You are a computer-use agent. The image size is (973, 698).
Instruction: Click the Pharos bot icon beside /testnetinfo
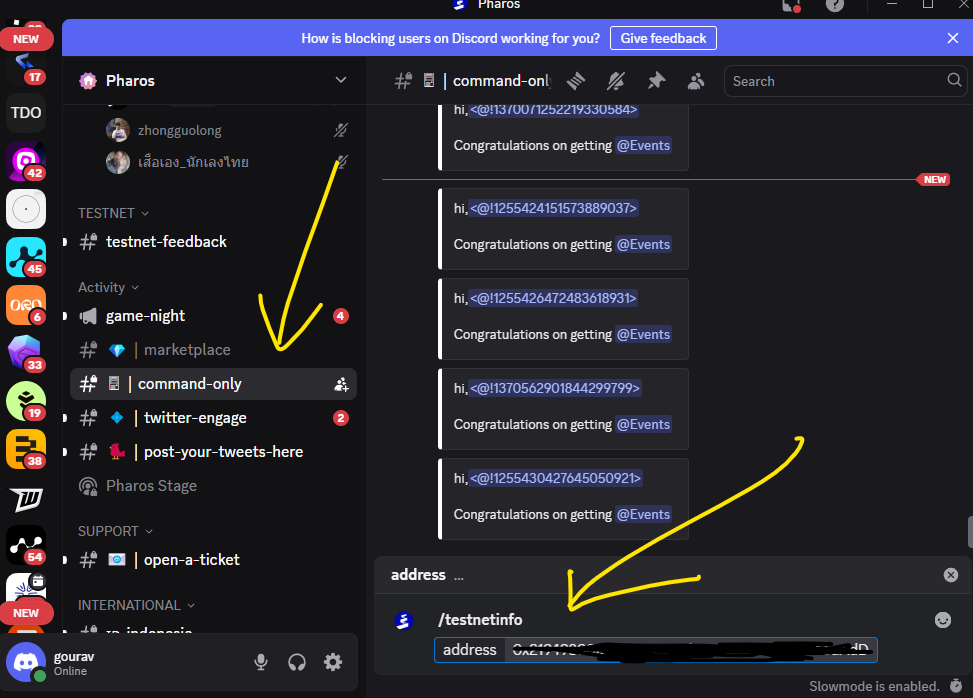pos(403,620)
